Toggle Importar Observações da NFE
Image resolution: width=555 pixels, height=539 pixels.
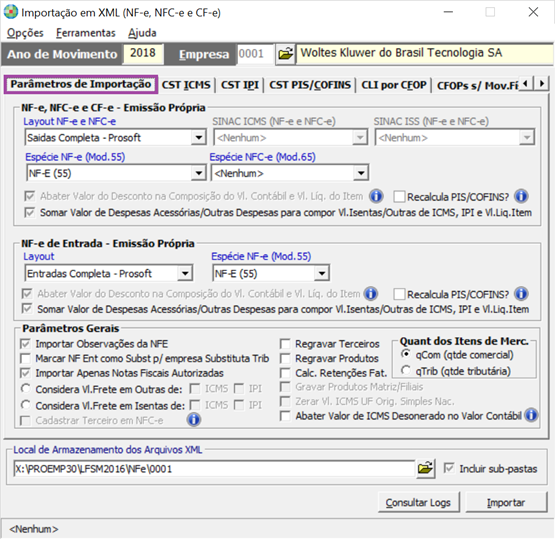(25, 344)
